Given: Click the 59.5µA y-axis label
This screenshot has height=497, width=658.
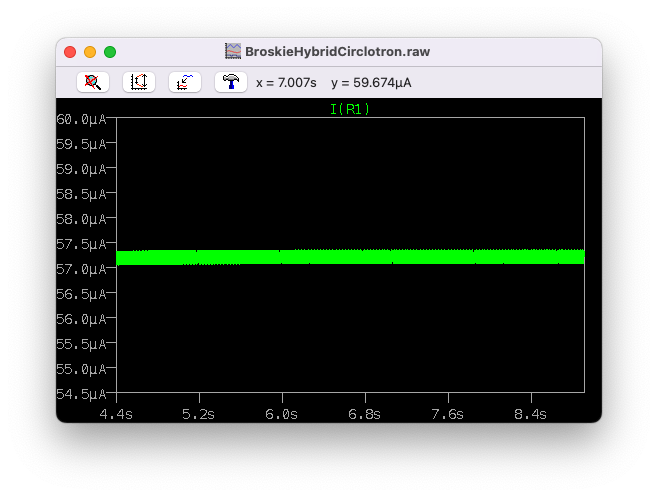Looking at the screenshot, I should pos(81,144).
